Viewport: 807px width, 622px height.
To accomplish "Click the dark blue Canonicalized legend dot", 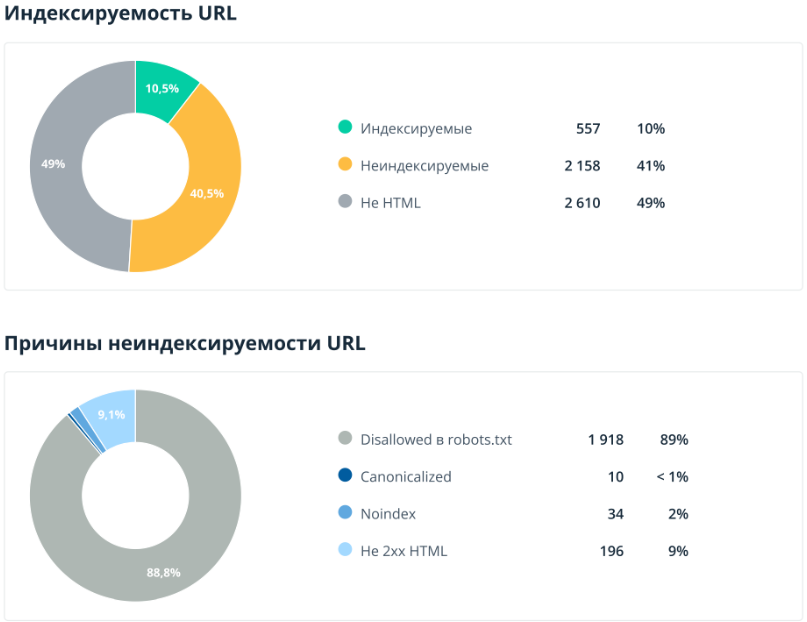I will pos(345,476).
